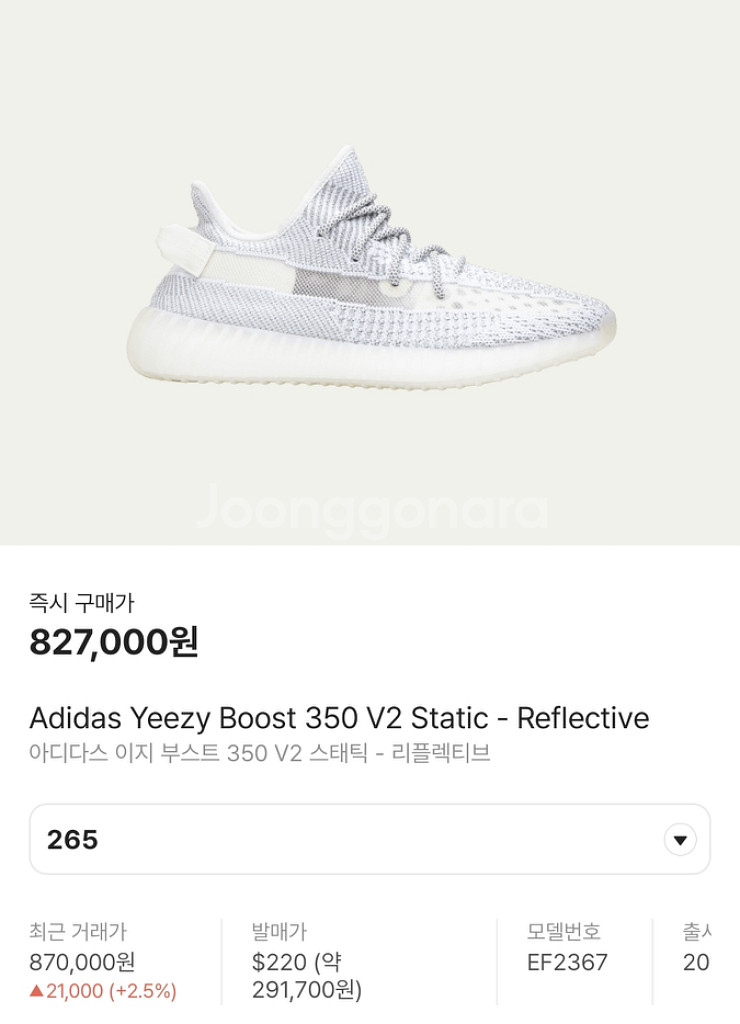Tap the Yeezy sneaker product image

click(x=385, y=280)
